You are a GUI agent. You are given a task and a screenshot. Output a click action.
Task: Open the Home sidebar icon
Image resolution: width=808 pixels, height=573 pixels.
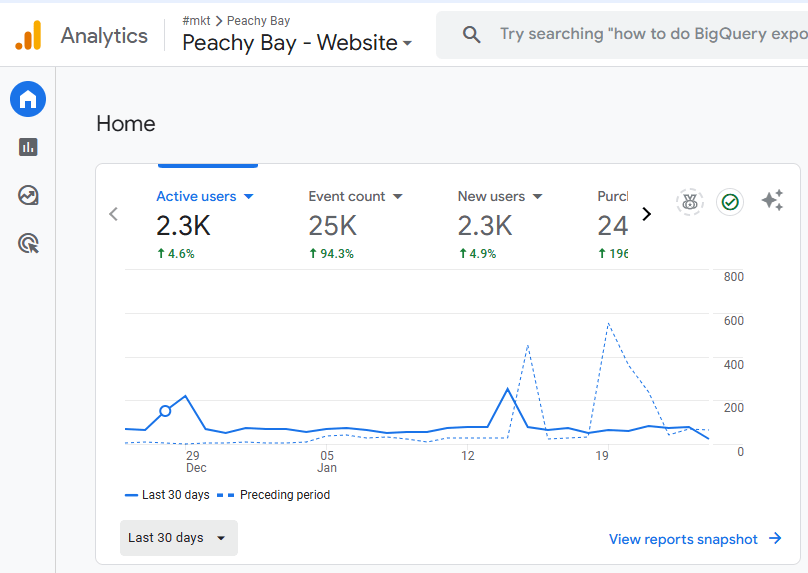(x=28, y=99)
